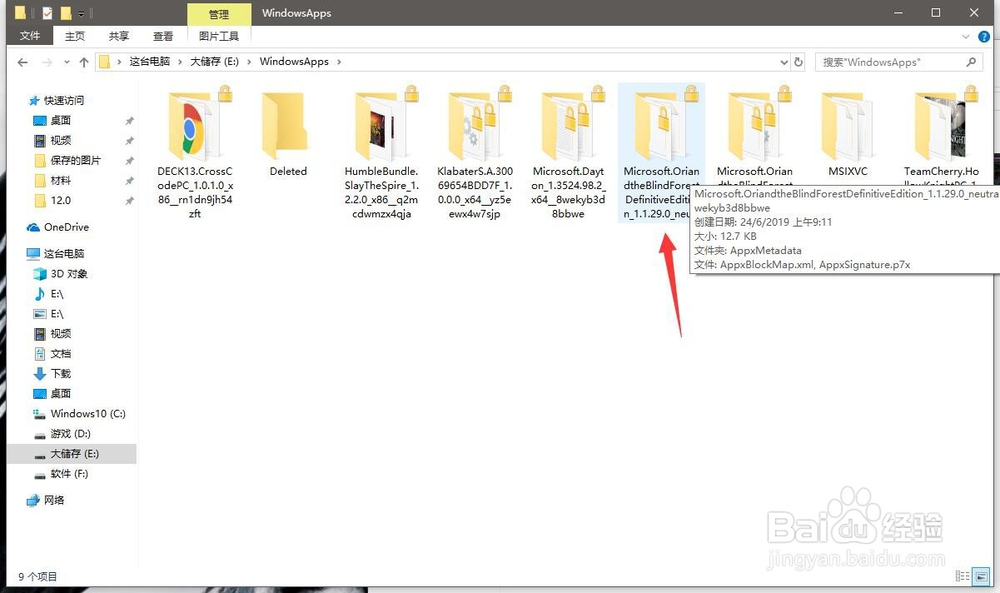
Task: Click WindowsApps in address bar
Action: (x=294, y=61)
